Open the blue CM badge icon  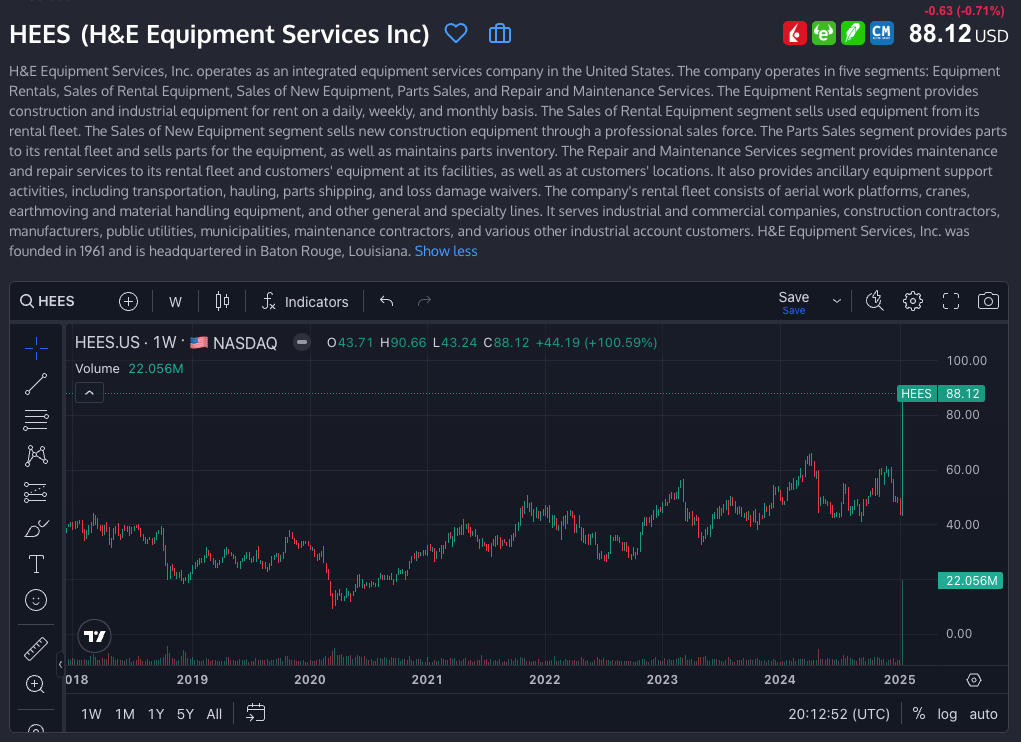tap(882, 33)
